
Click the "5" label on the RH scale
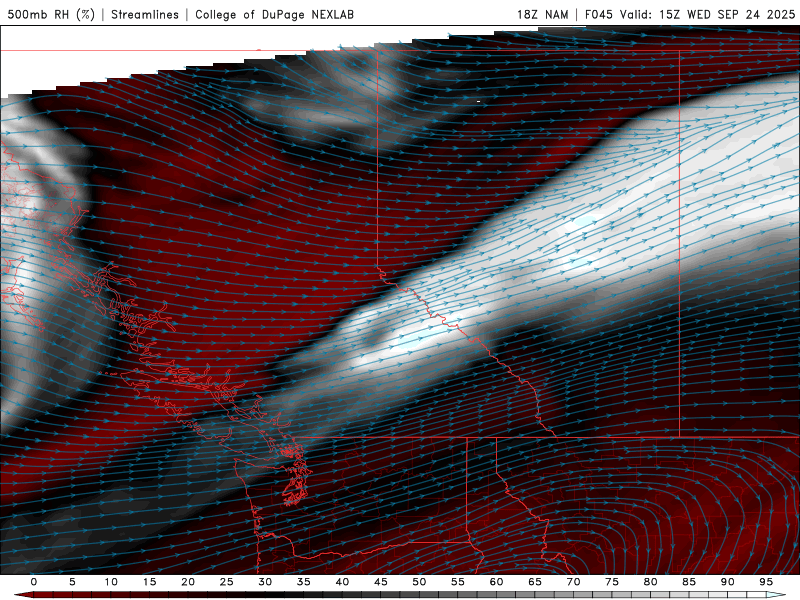[72, 582]
